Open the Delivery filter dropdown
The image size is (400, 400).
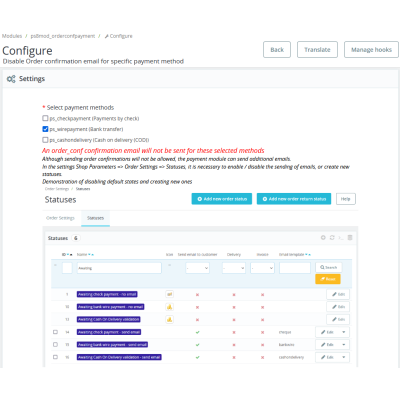234,268
